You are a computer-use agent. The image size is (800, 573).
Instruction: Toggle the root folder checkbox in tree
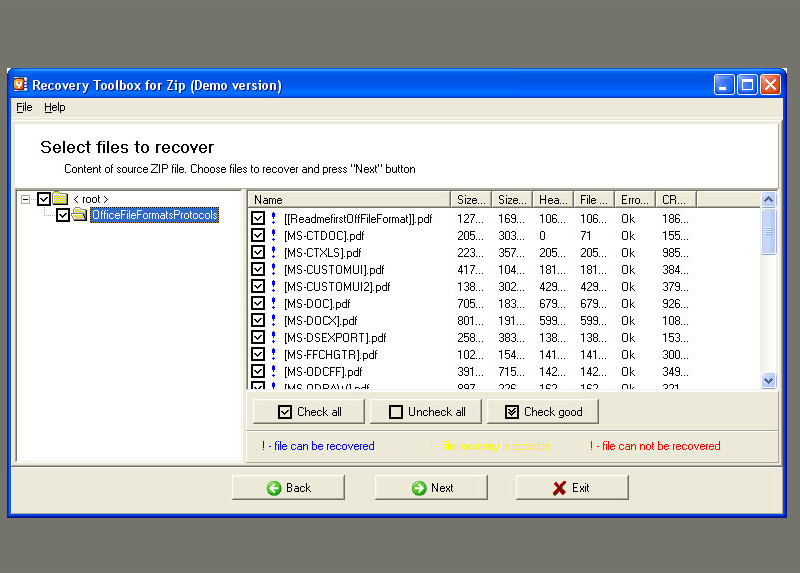pos(44,198)
